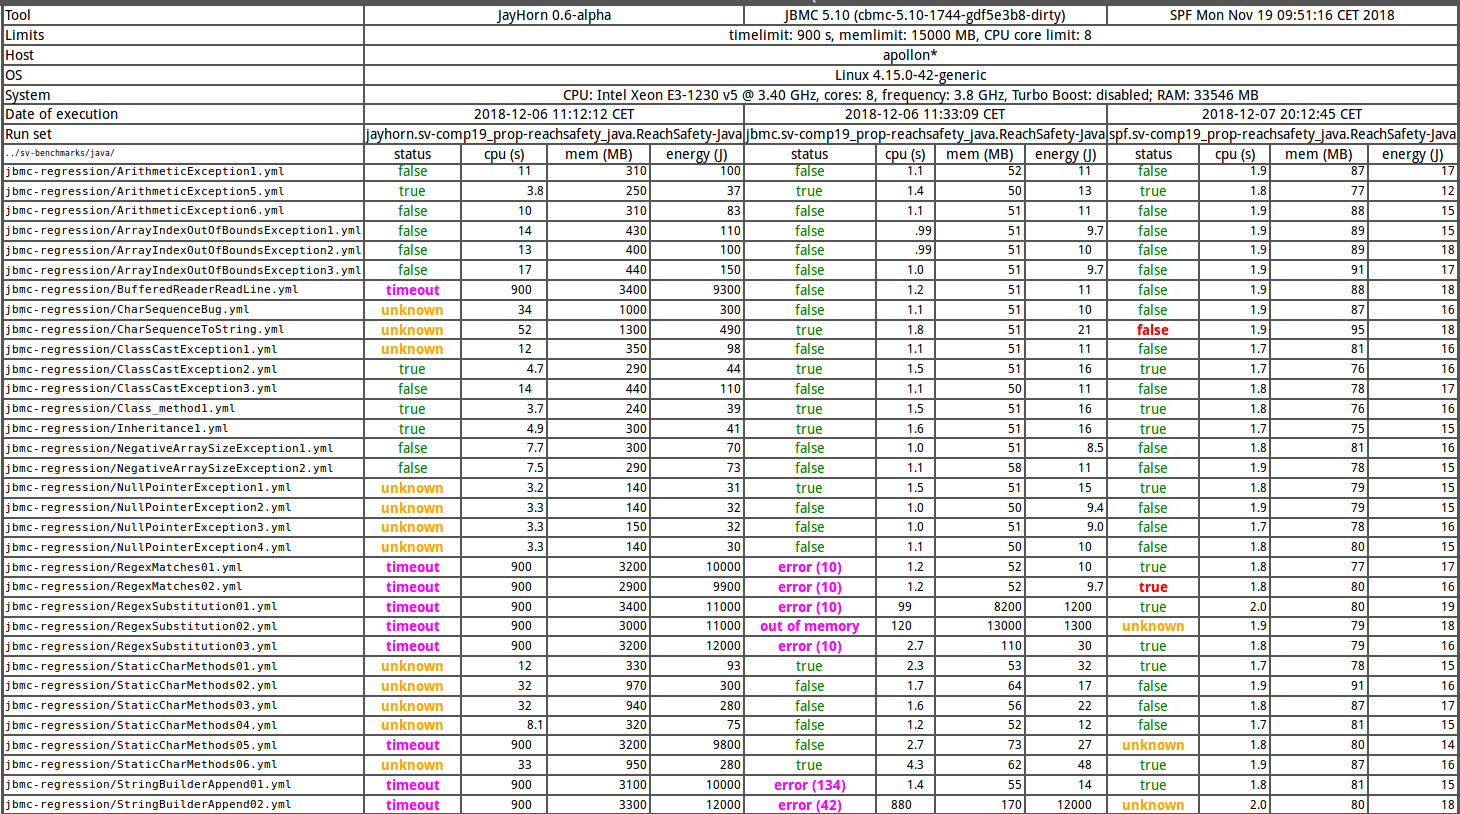Image resolution: width=1460 pixels, height=814 pixels.
Task: Open SPF's red true status for RegexMatches02
Action: [x=1152, y=587]
